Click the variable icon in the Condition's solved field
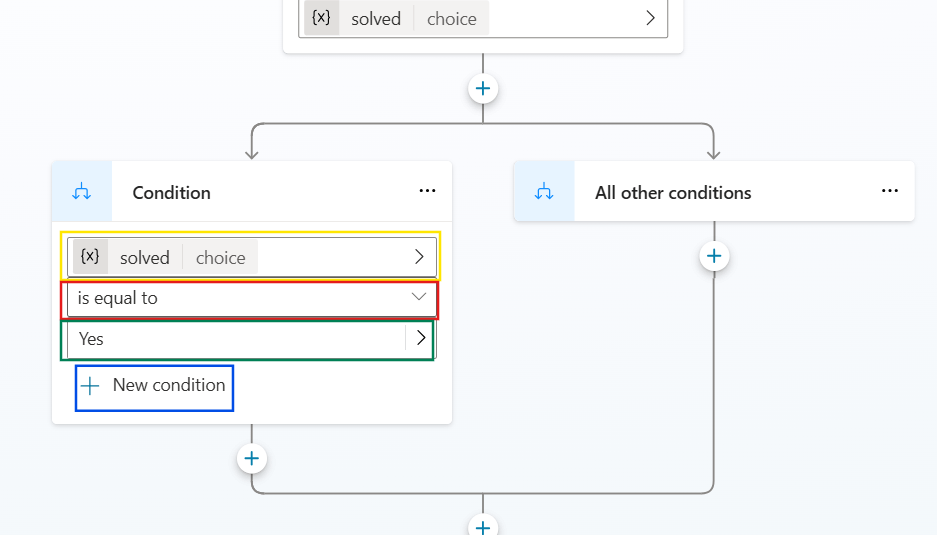The image size is (937, 535). click(90, 257)
